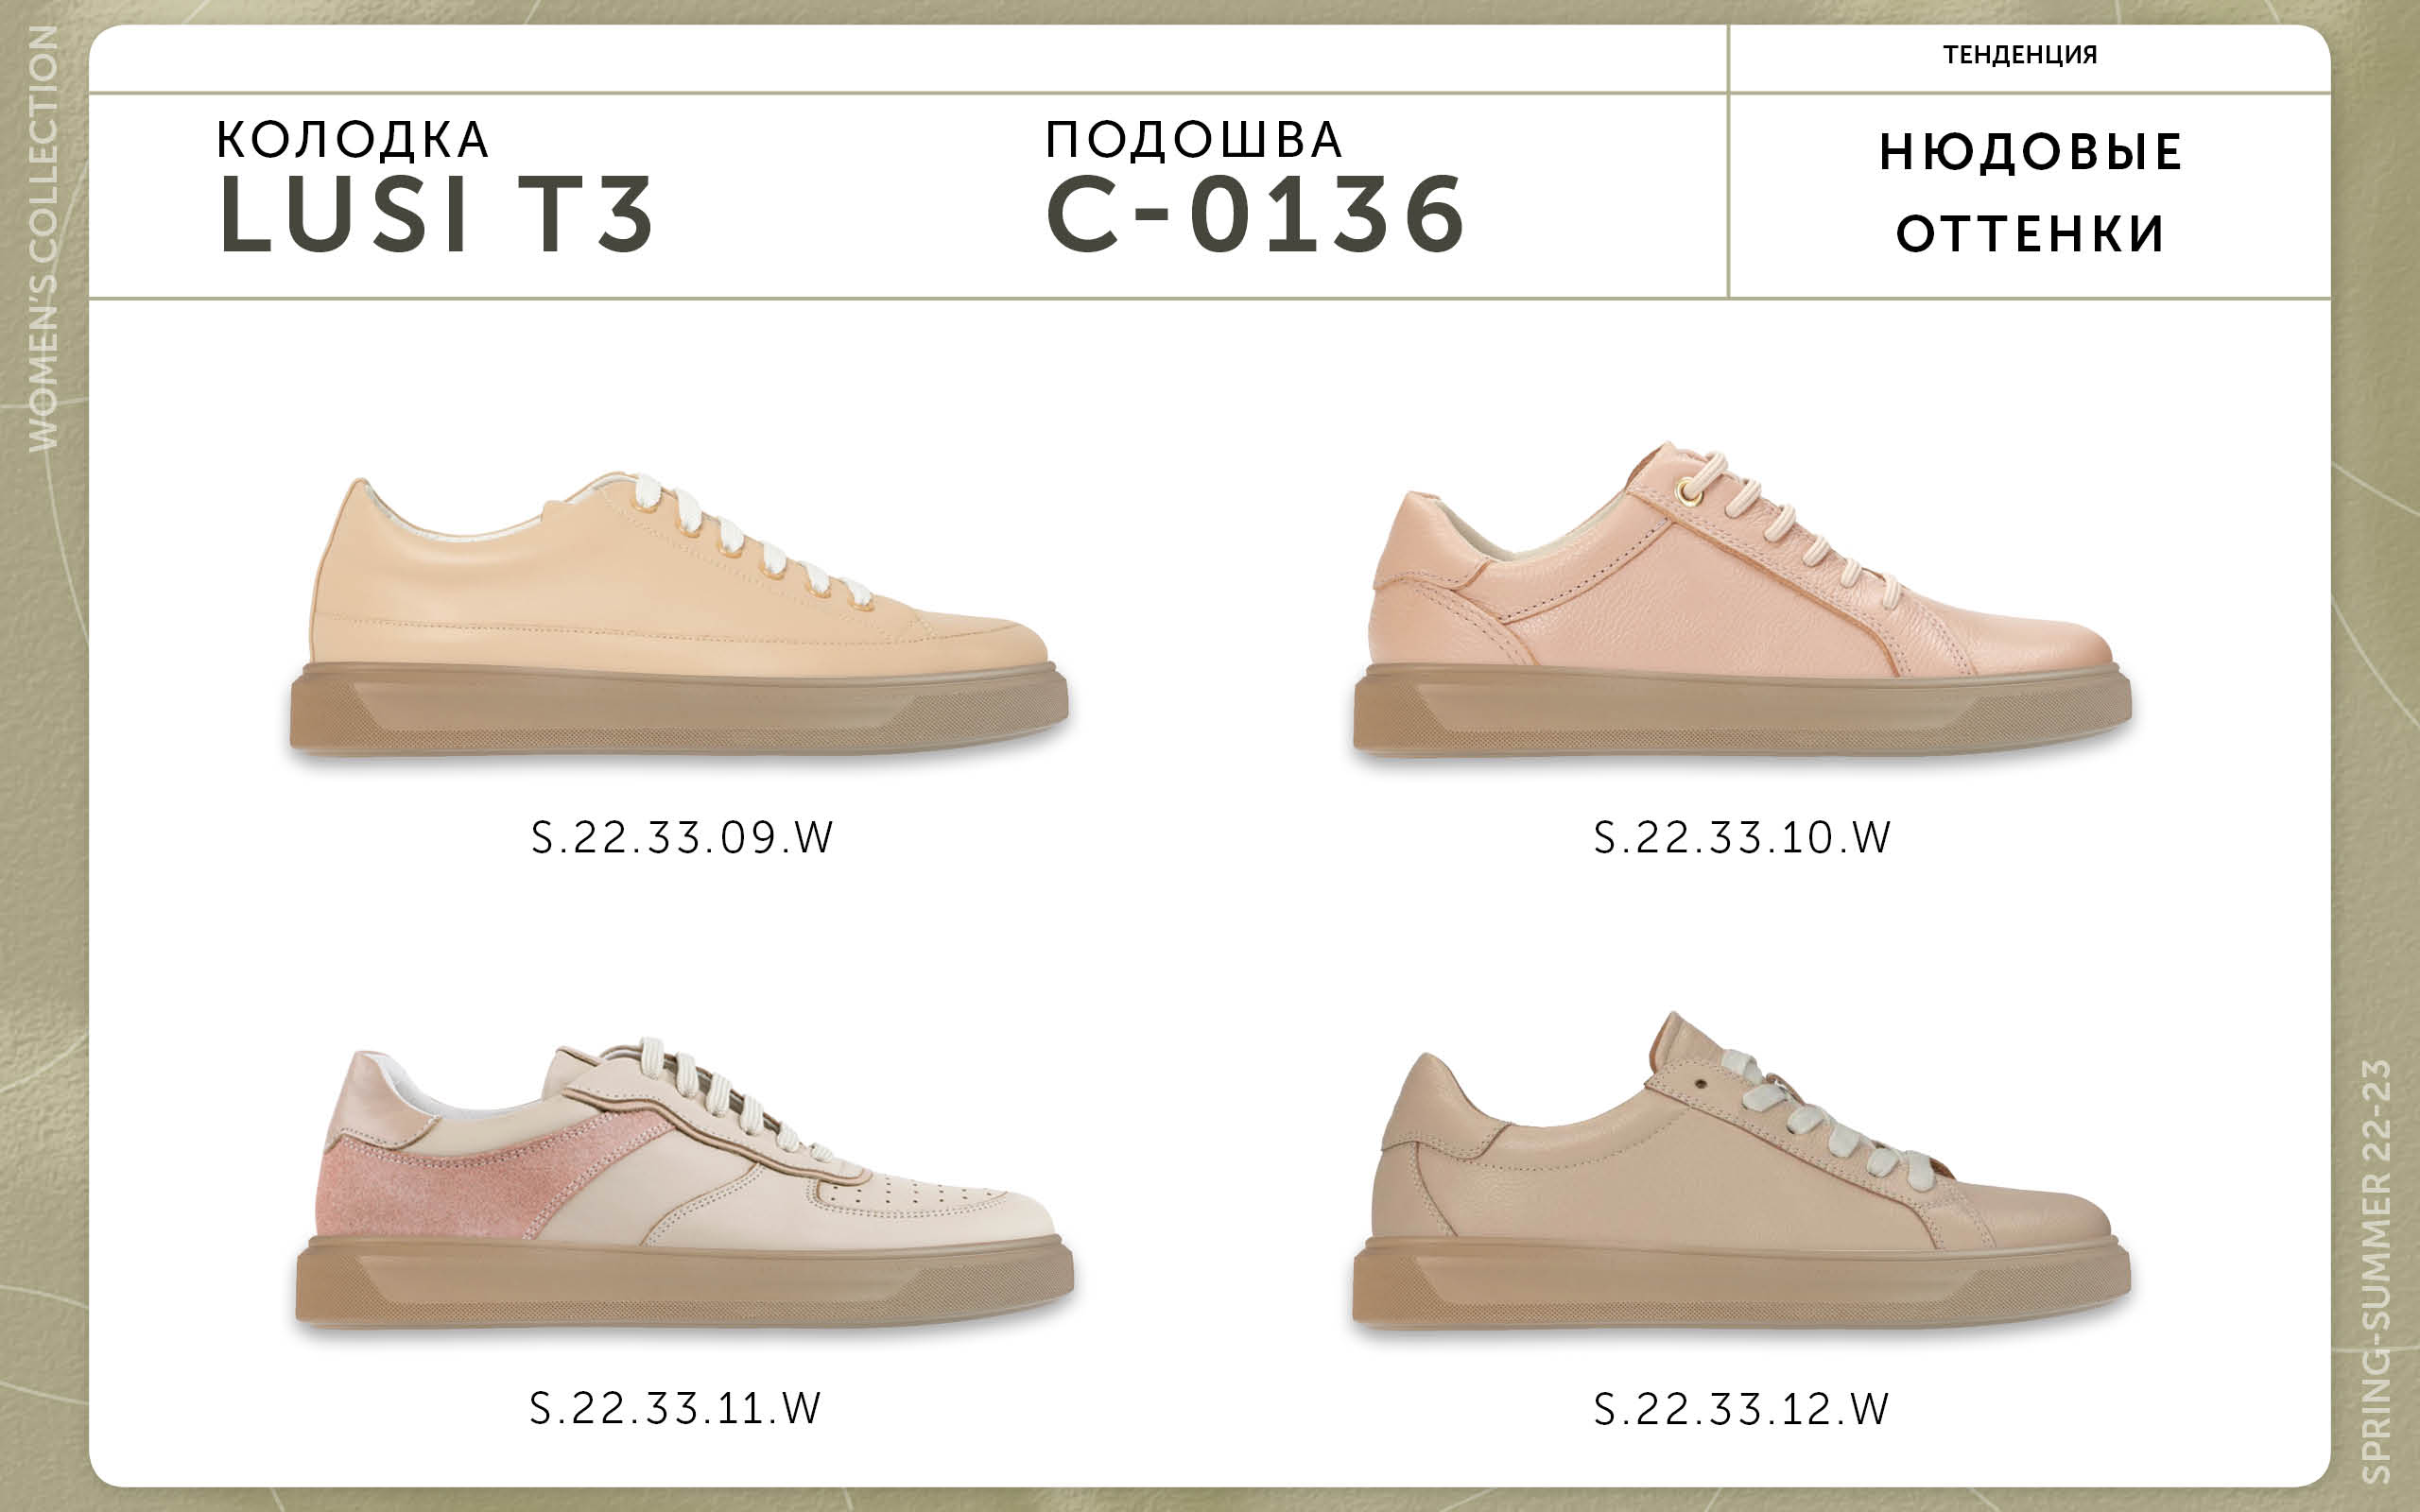
Task: Click the vertical WOMEN'S COLLECTION text
Action: point(43,238)
